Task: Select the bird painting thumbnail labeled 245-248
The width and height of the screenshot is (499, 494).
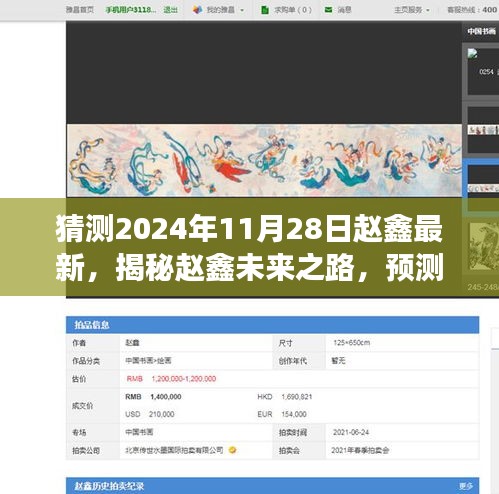Action: pyautogui.click(x=484, y=247)
